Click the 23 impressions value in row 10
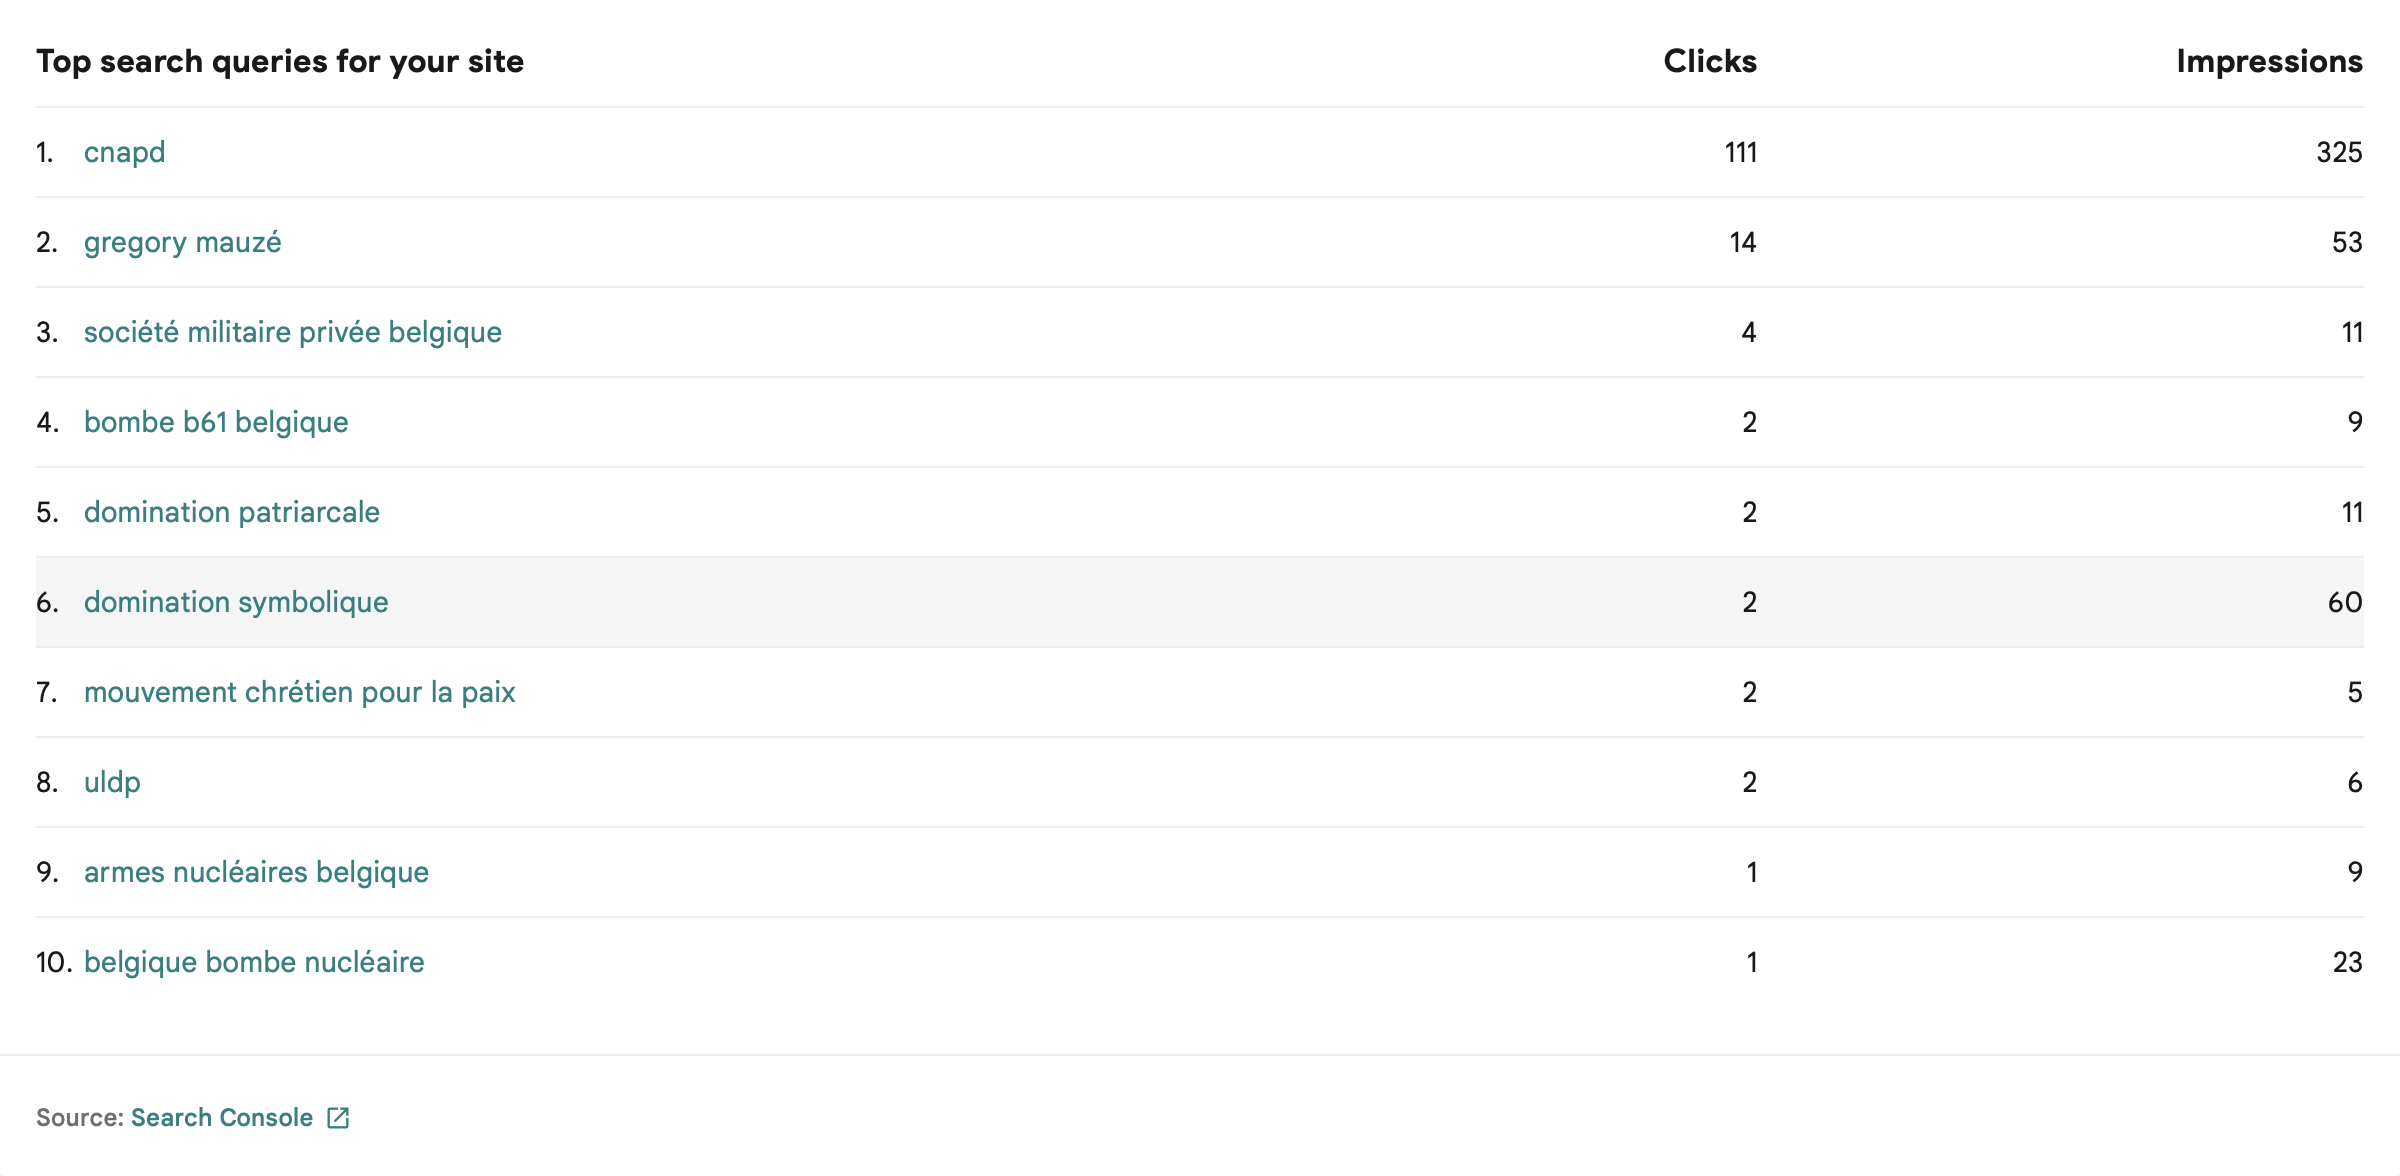The height and width of the screenshot is (1176, 2400). pos(2346,962)
